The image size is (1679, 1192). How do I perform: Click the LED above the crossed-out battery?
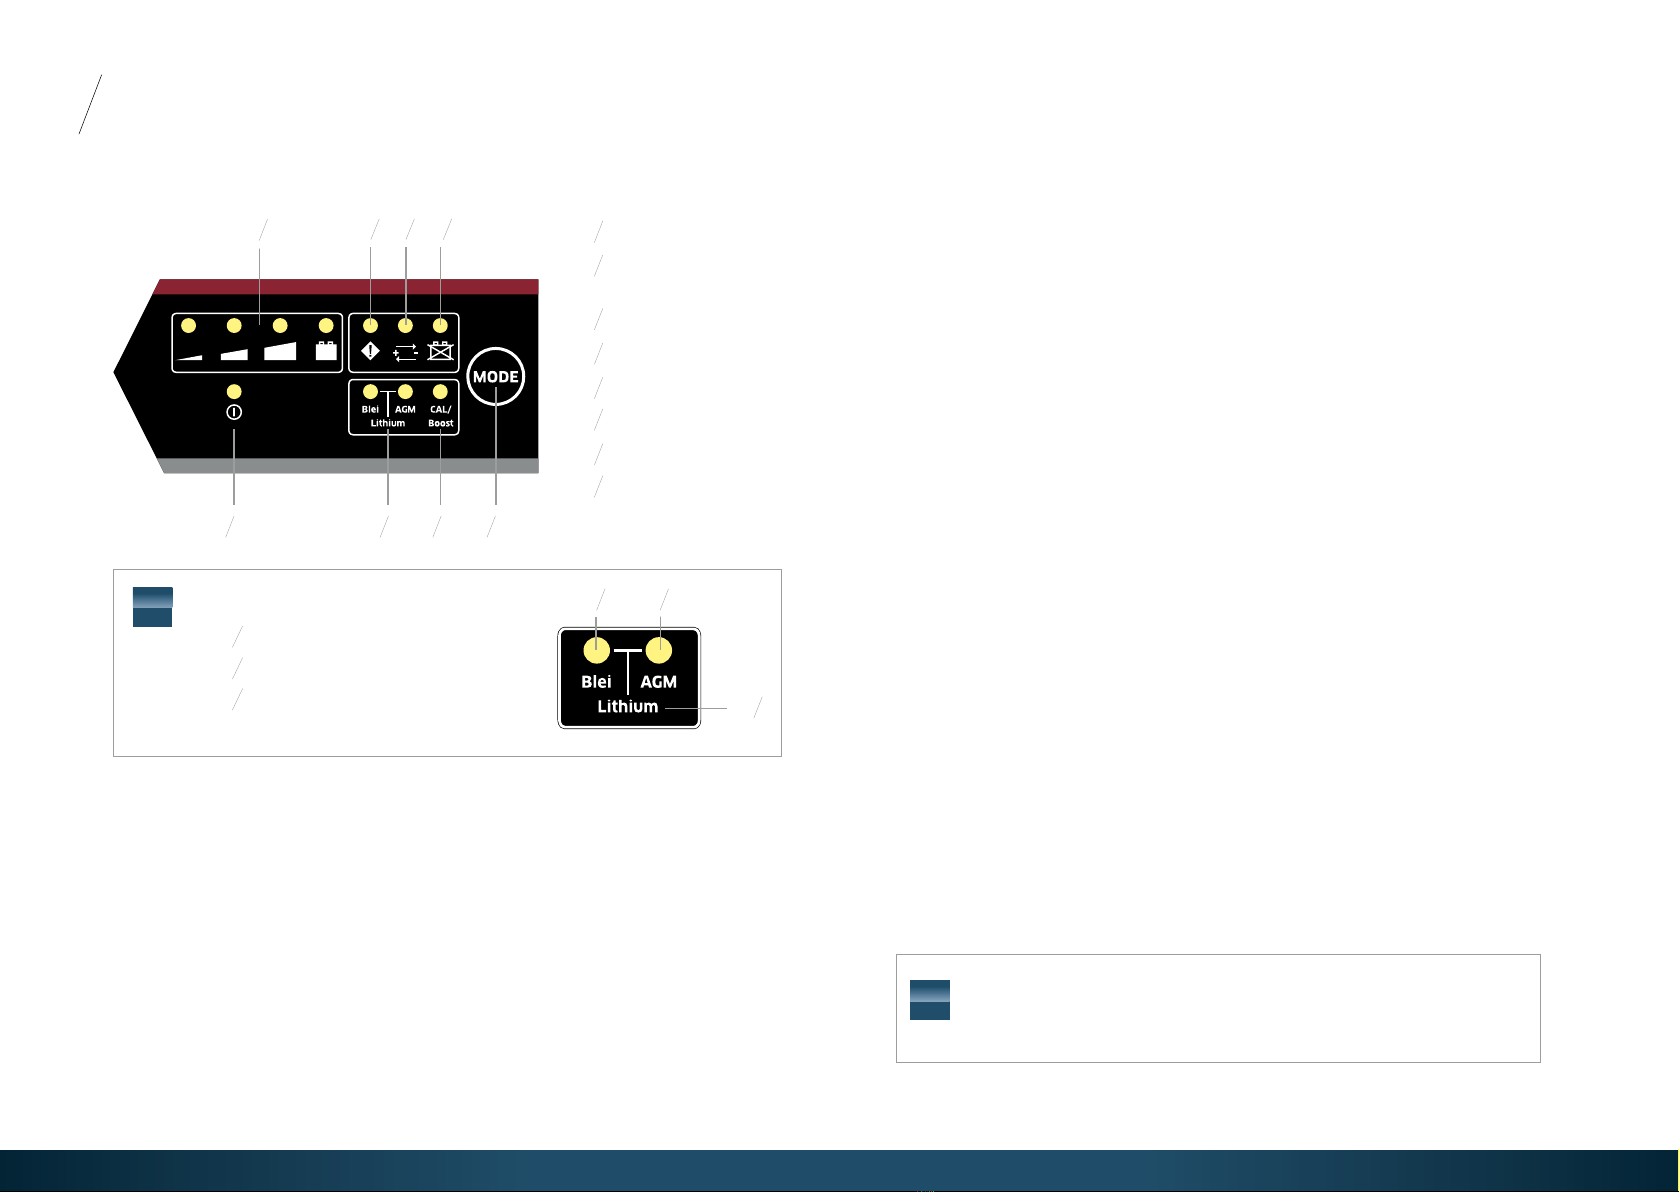tap(440, 326)
